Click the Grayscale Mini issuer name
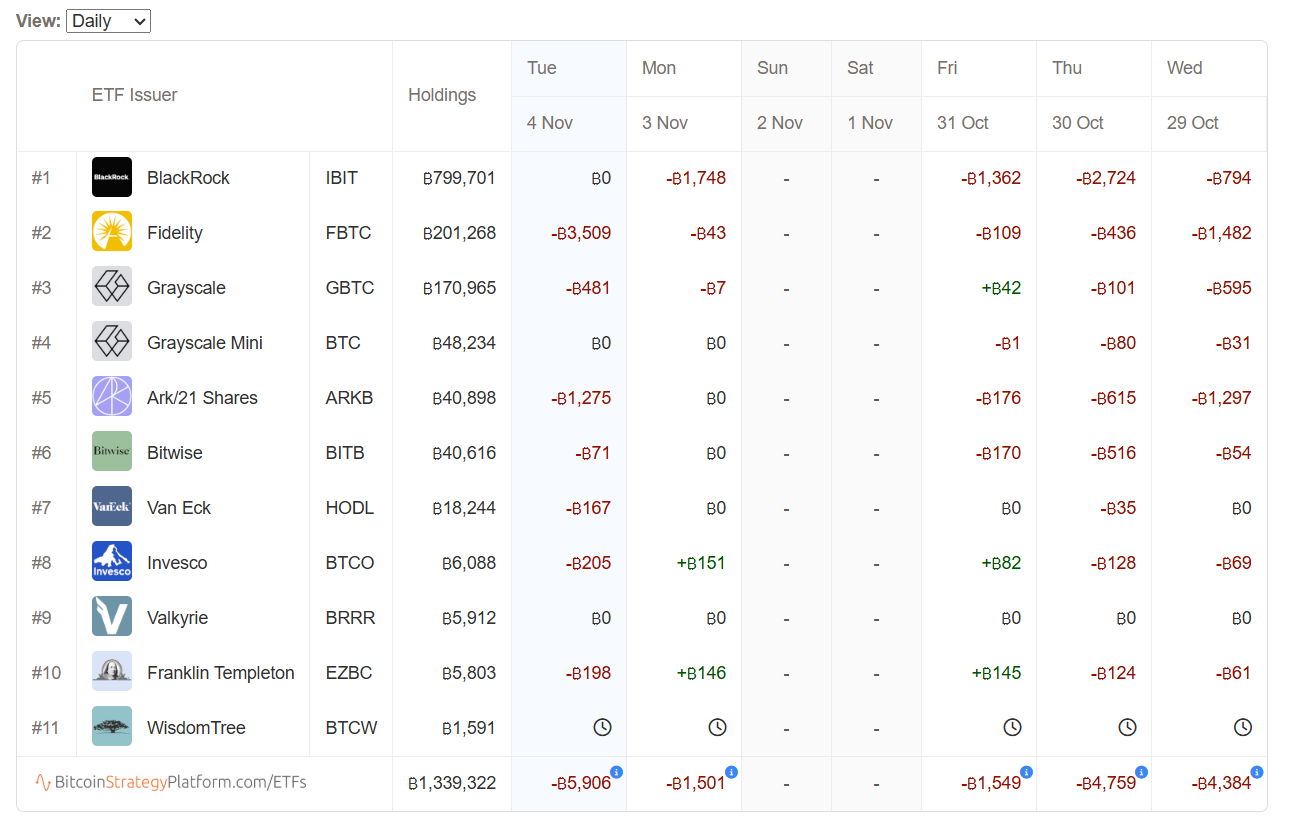Viewport: 1292px width, 840px height. coord(205,343)
